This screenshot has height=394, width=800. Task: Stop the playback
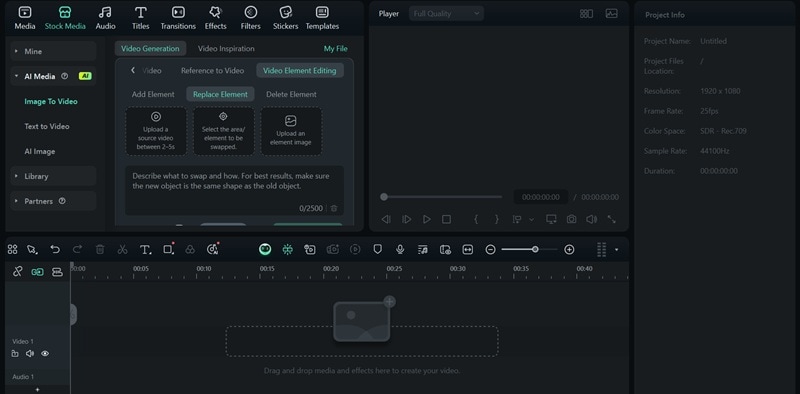click(446, 219)
